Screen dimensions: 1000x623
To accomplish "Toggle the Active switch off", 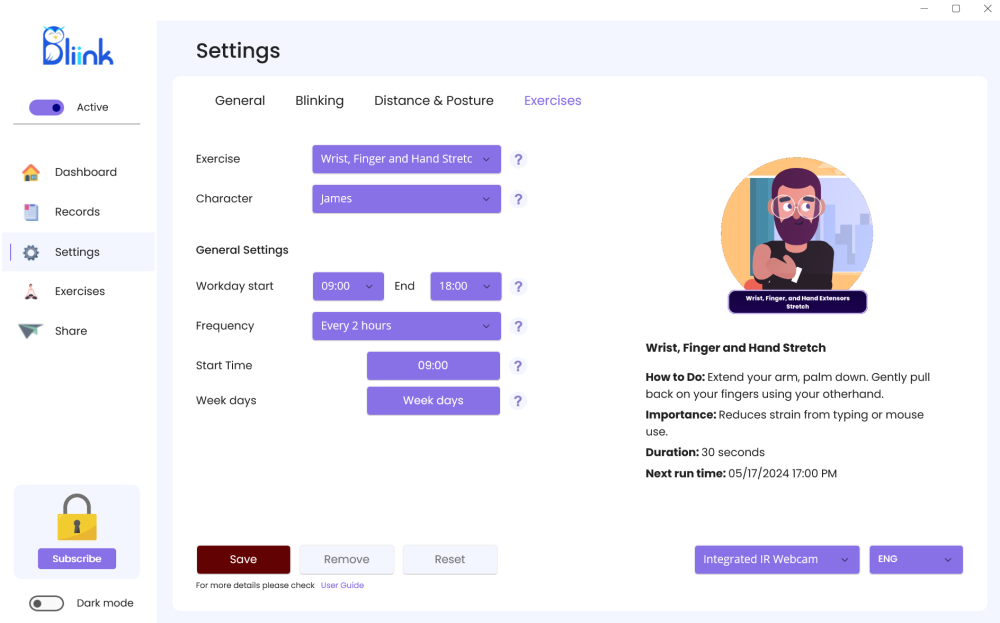I will click(x=47, y=107).
